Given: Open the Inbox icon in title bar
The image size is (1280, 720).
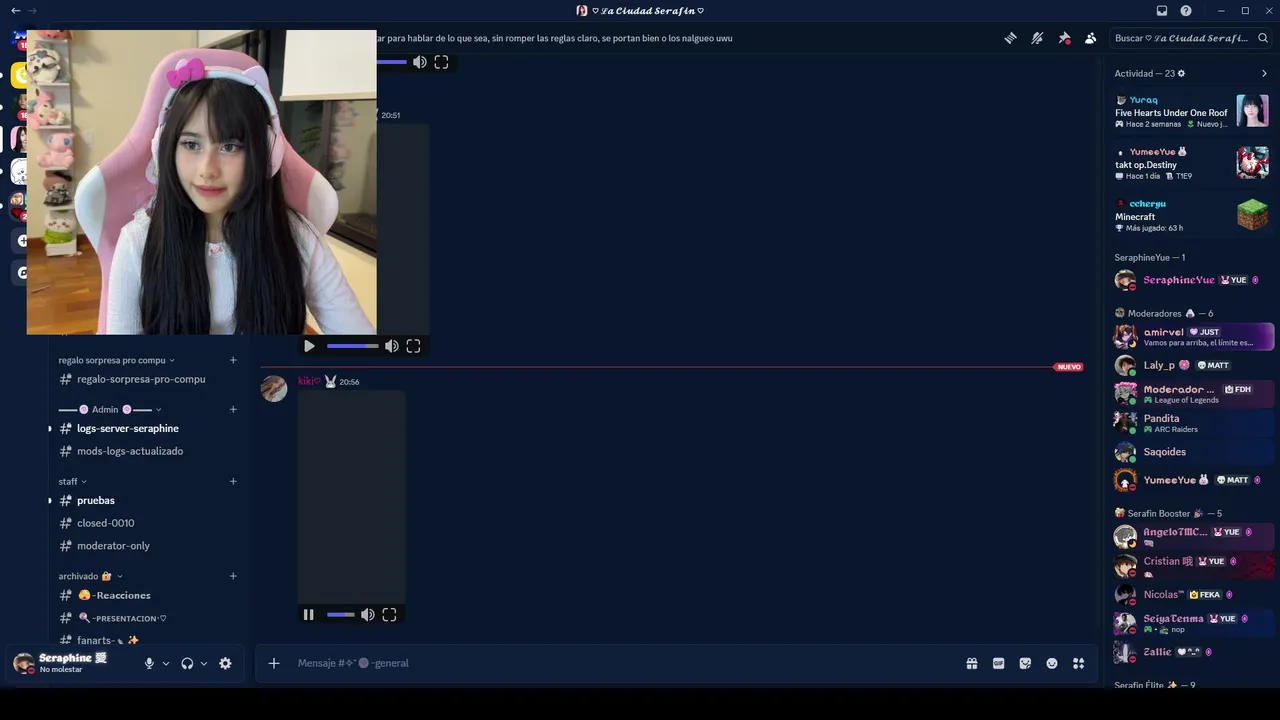Looking at the screenshot, I should point(1161,11).
